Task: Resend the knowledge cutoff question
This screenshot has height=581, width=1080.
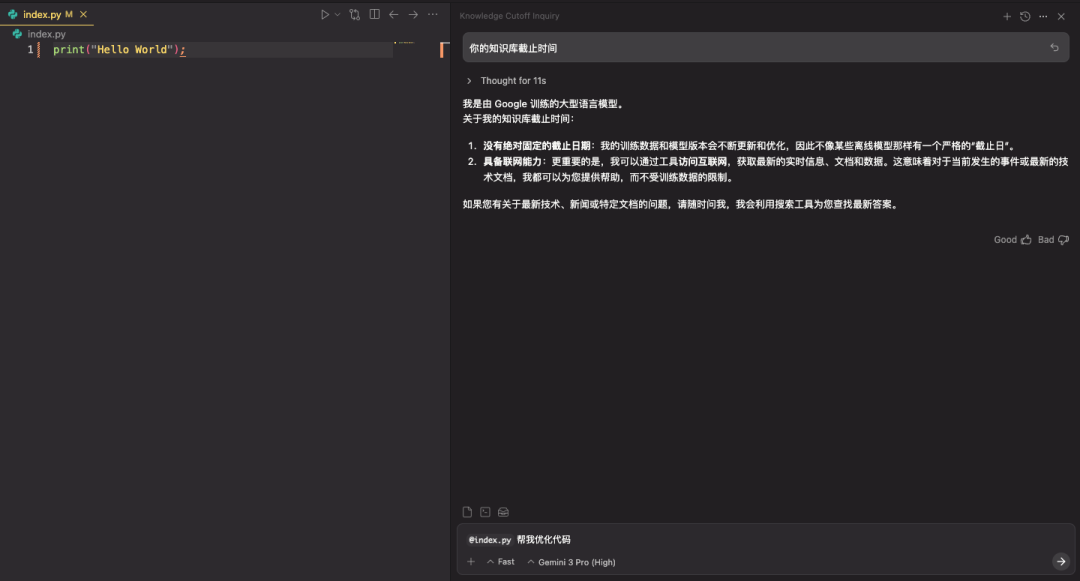Action: click(x=1055, y=46)
